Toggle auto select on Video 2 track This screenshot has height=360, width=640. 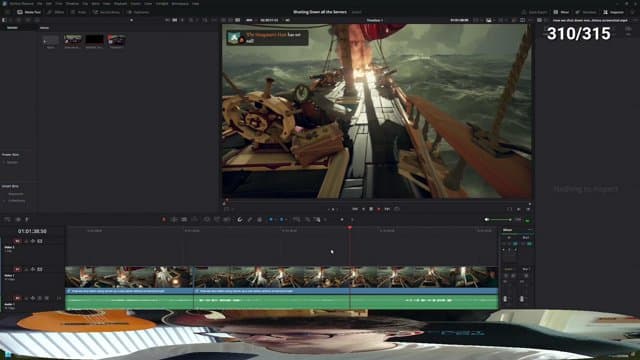coord(33,241)
